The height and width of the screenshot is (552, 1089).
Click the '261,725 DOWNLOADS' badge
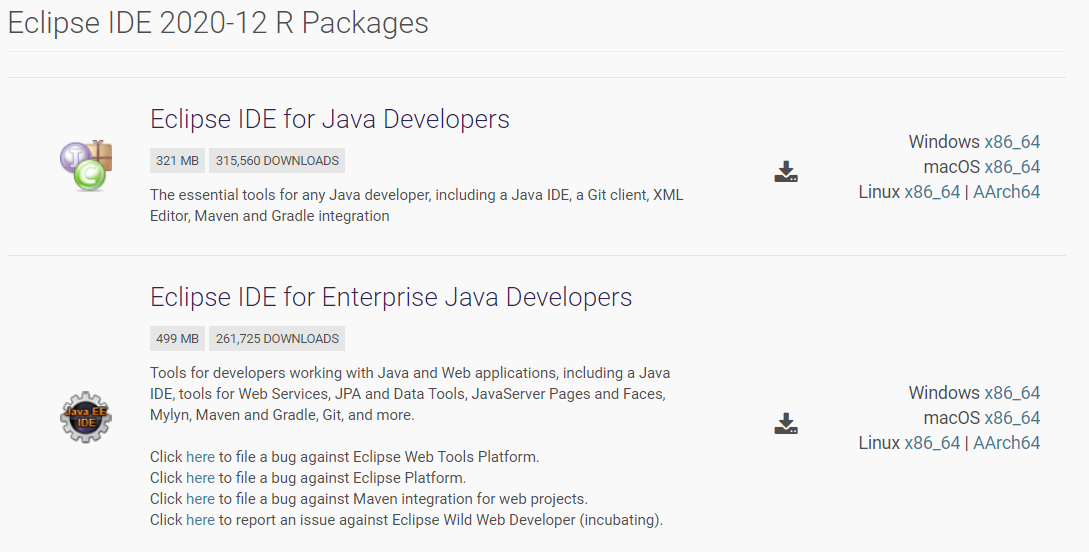[x=277, y=338]
